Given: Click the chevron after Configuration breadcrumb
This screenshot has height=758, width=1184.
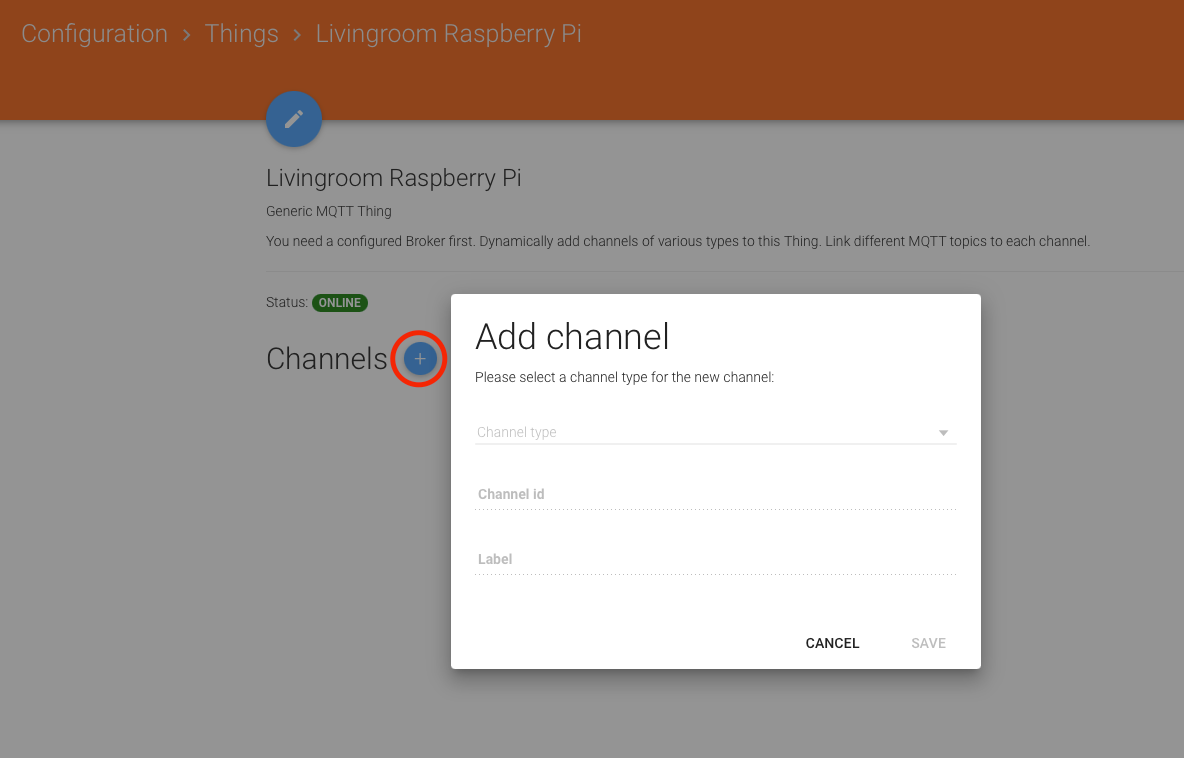Looking at the screenshot, I should pyautogui.click(x=186, y=35).
